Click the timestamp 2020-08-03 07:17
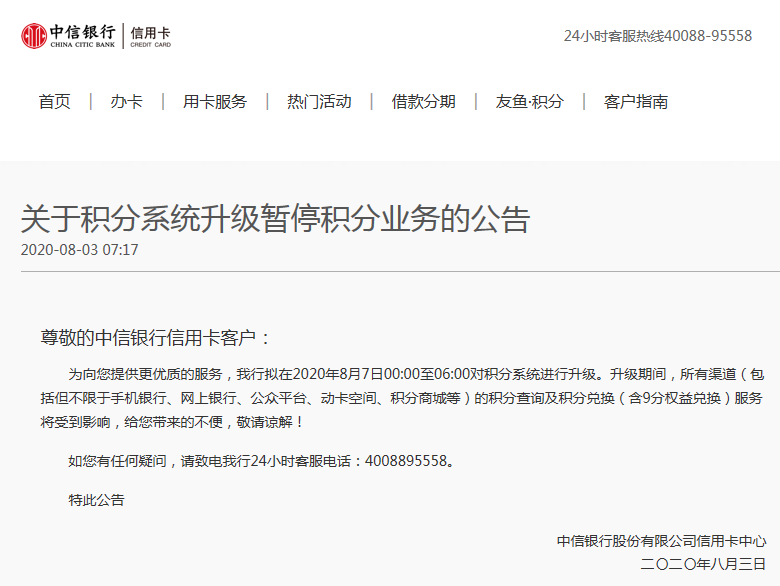 (x=80, y=250)
